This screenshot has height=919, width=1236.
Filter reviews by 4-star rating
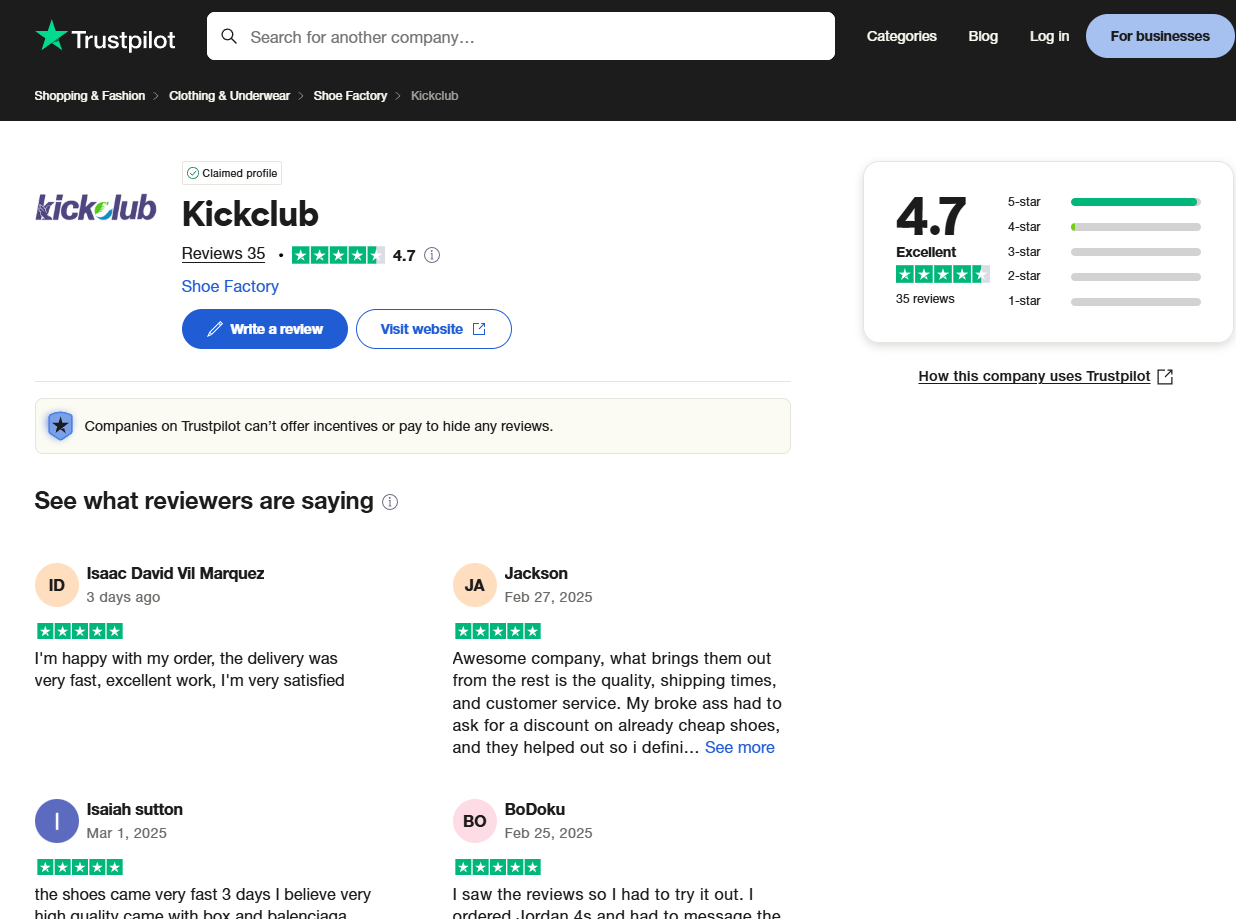[x=1104, y=227]
